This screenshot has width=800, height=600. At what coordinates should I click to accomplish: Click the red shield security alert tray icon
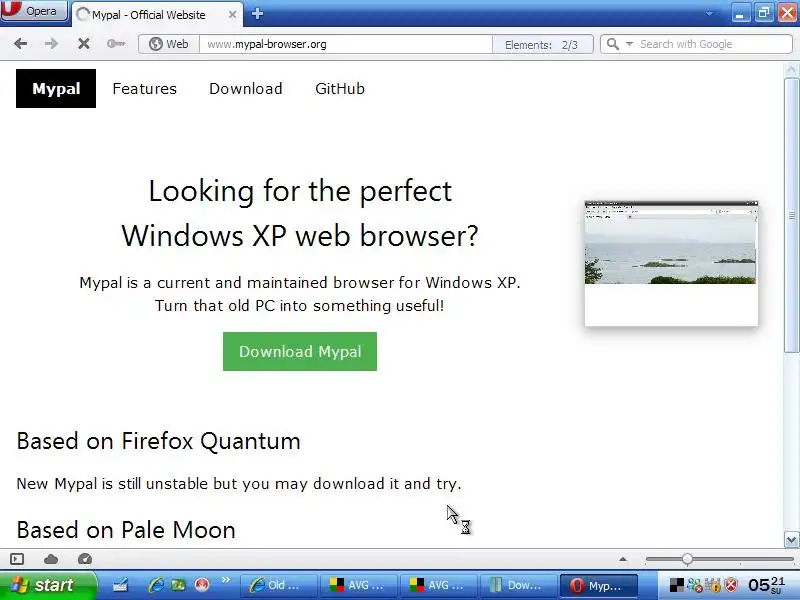tap(732, 585)
